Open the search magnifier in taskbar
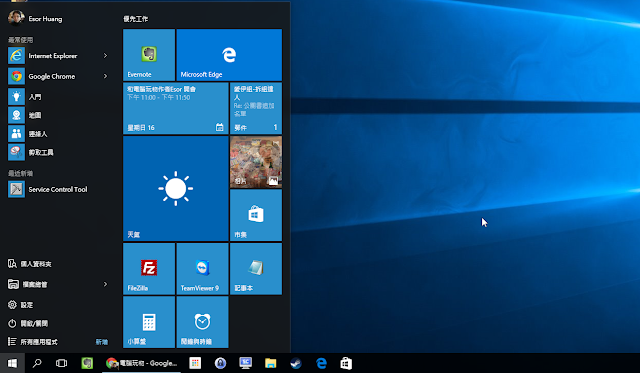The image size is (640, 373). click(37, 363)
